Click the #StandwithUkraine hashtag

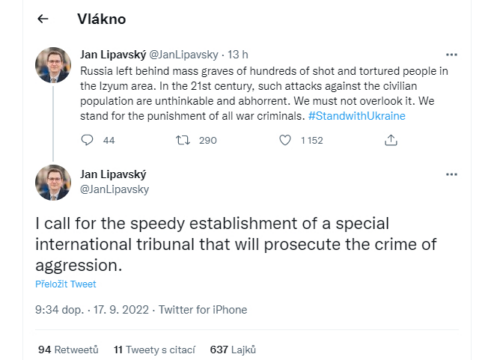(x=357, y=116)
